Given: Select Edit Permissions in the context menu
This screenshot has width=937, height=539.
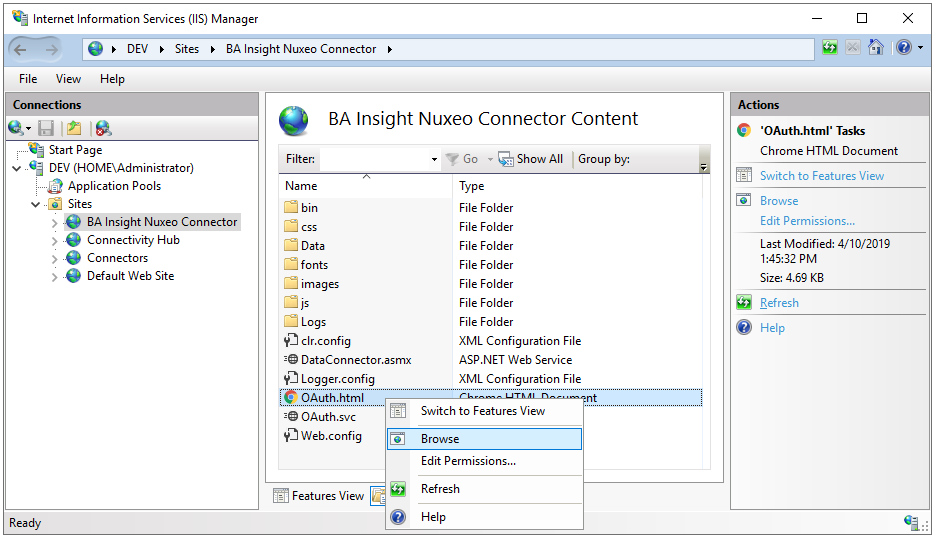Looking at the screenshot, I should [468, 461].
